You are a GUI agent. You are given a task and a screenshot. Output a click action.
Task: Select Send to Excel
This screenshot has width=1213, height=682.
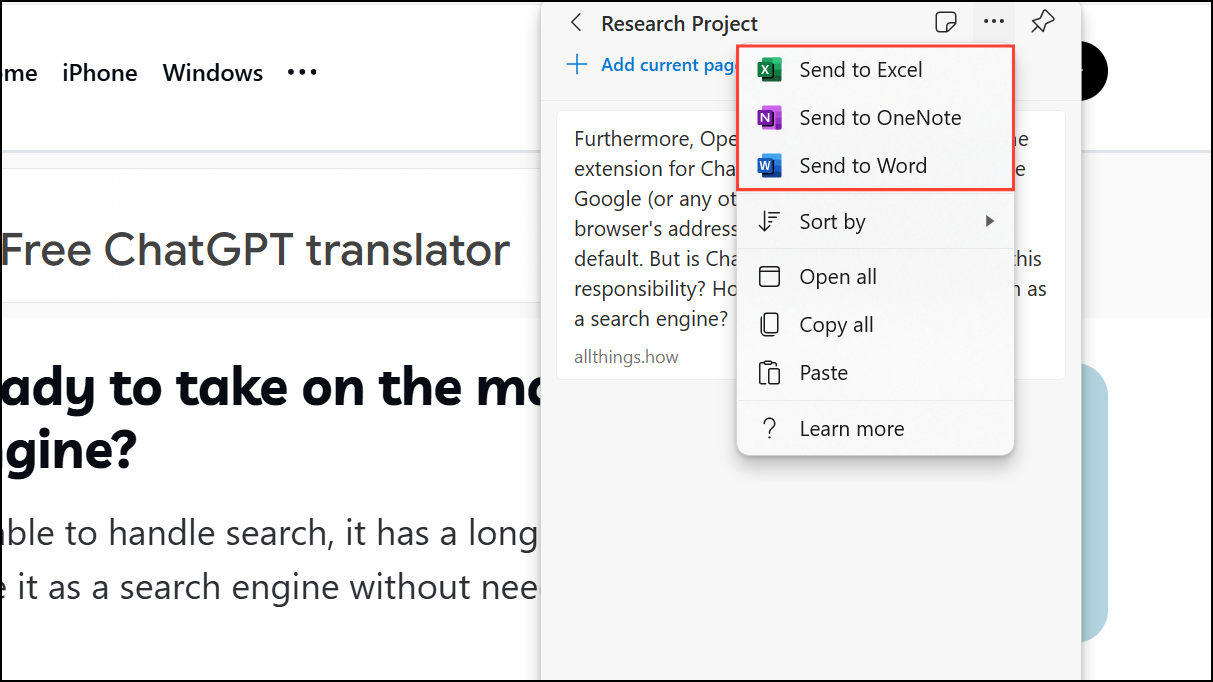click(860, 70)
